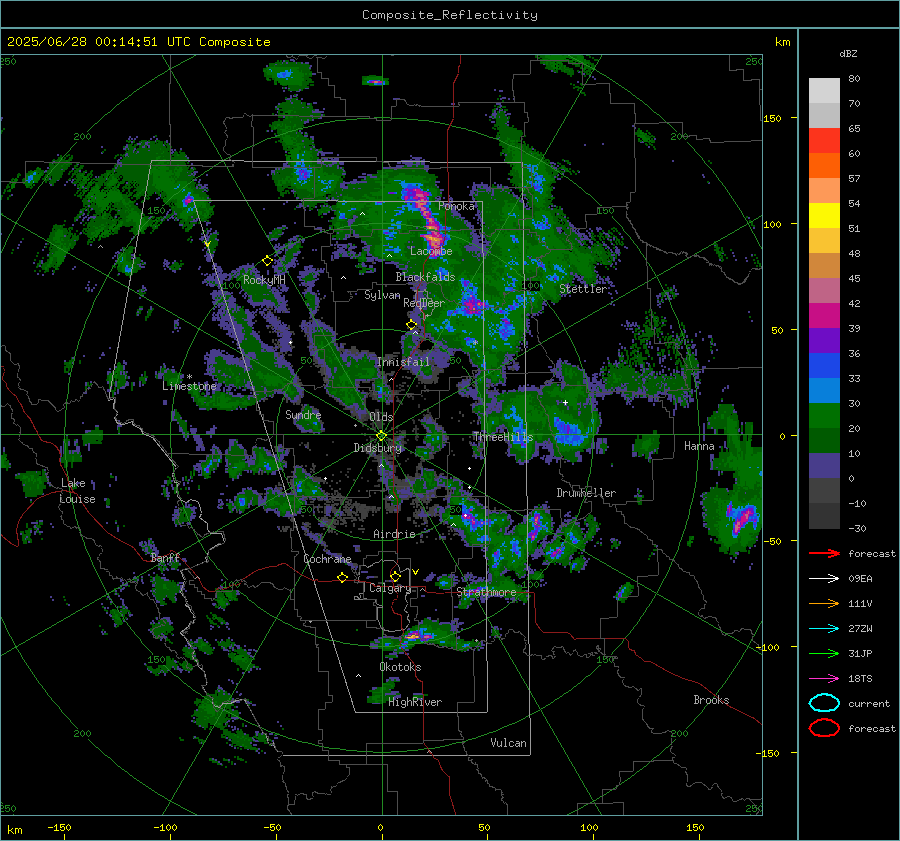900x841 pixels.
Task: Click the Limestone label on the map
Action: pyautogui.click(x=189, y=386)
